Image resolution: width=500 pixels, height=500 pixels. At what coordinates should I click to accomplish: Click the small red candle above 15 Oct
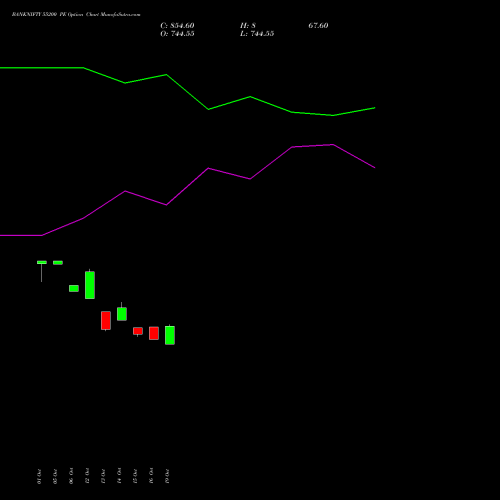[138, 331]
